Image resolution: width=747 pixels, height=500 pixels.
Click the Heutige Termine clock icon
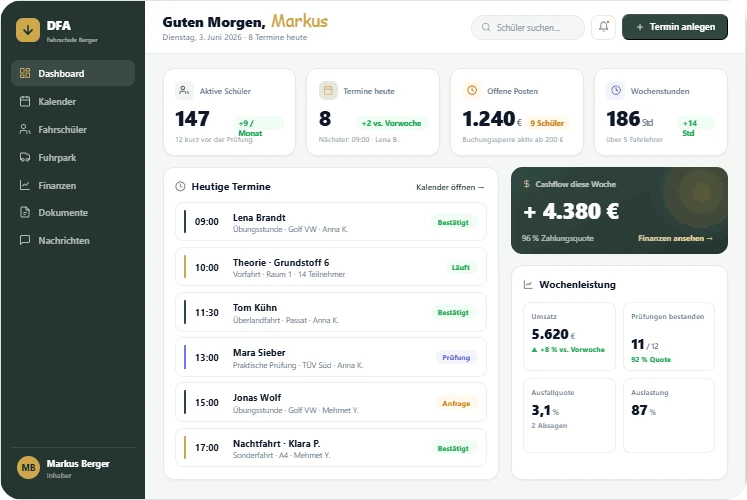point(180,187)
